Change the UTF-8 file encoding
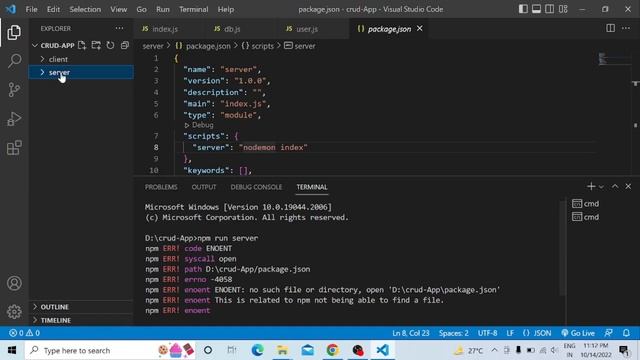 487,333
